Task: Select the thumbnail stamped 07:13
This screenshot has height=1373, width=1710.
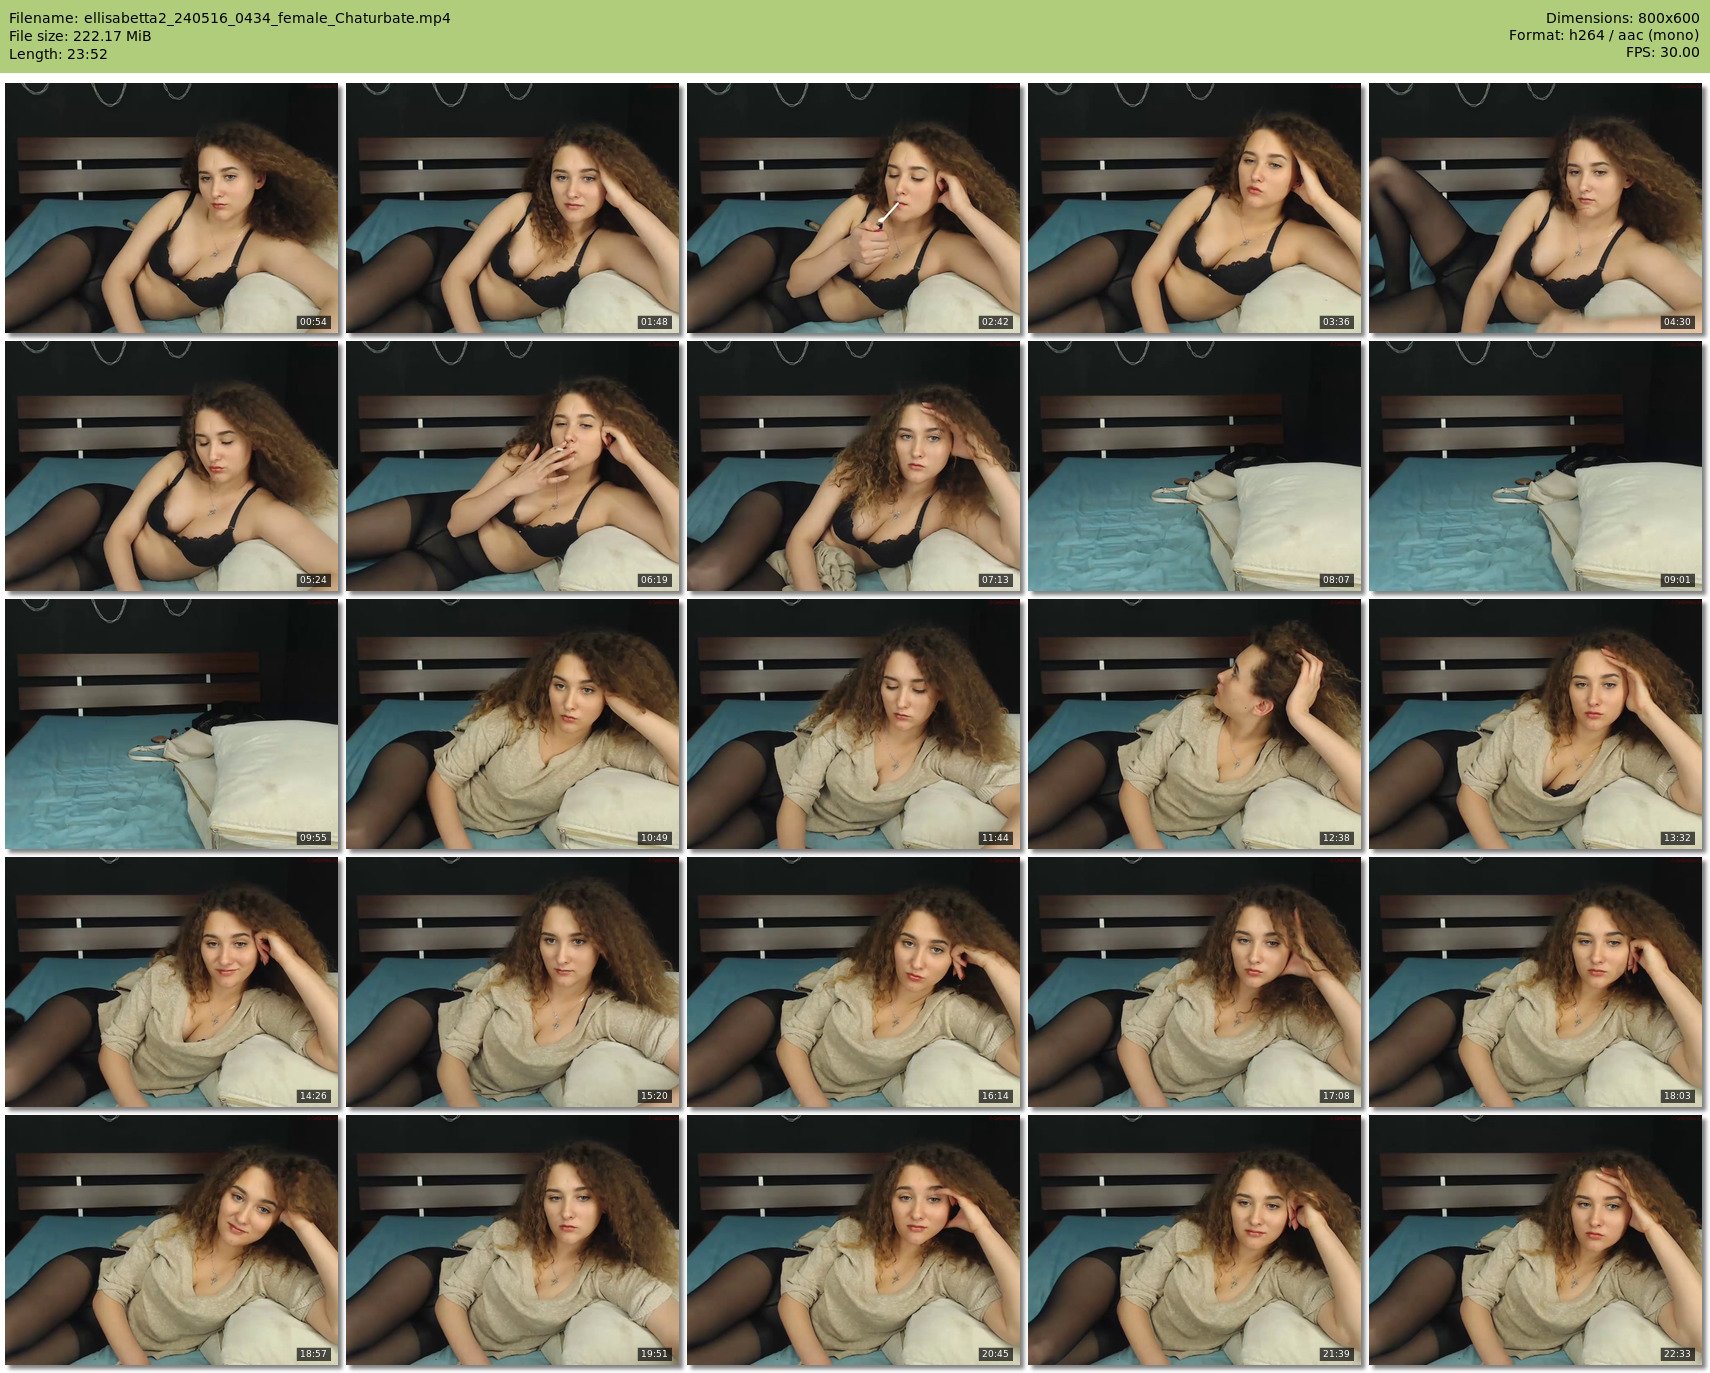Action: [853, 466]
